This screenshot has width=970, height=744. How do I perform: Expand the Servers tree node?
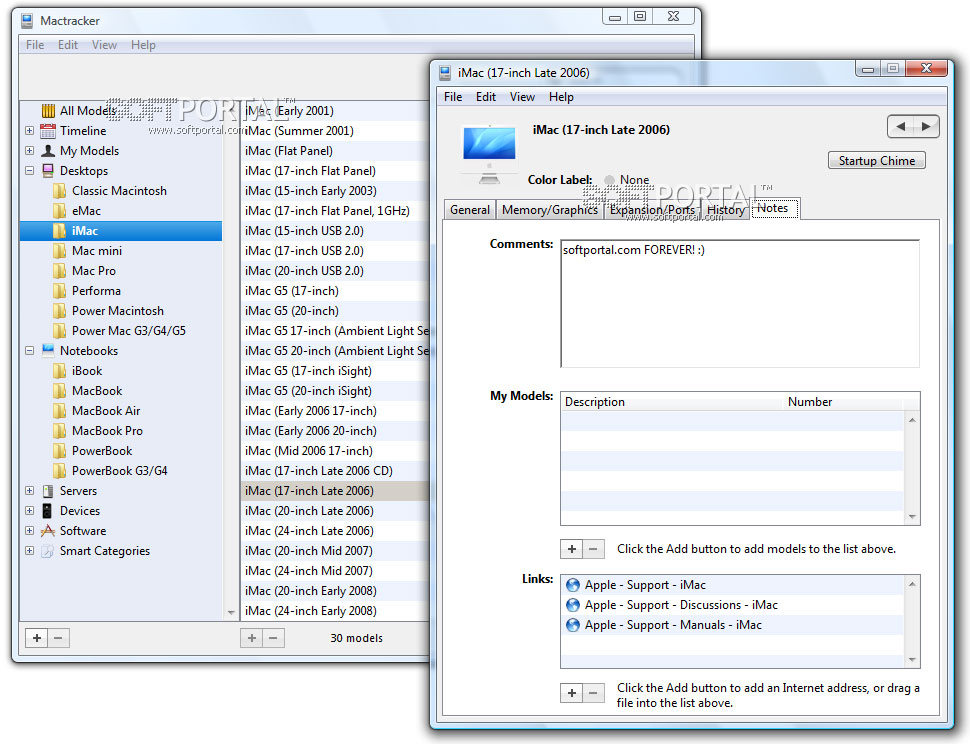[x=29, y=491]
